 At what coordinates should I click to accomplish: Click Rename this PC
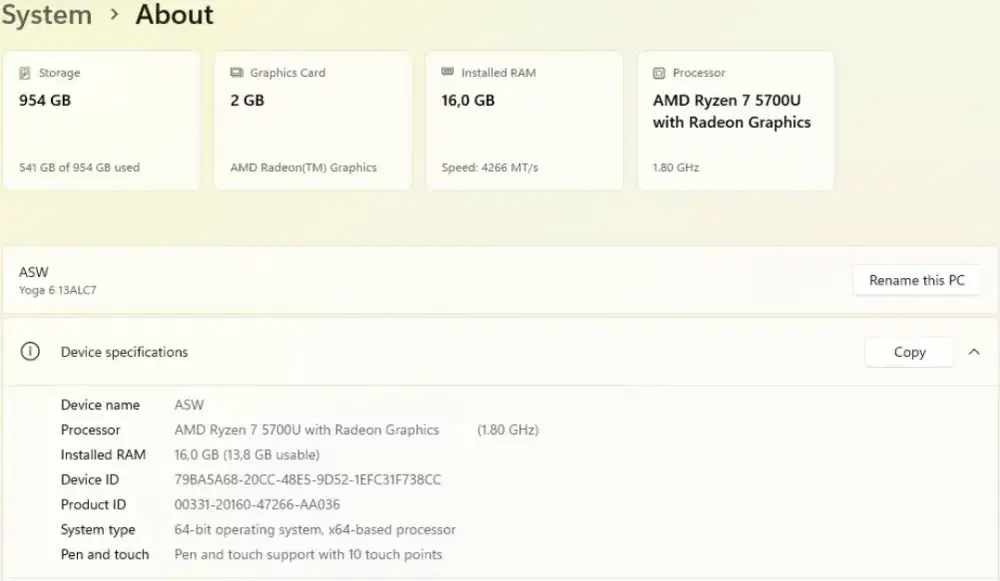[916, 280]
